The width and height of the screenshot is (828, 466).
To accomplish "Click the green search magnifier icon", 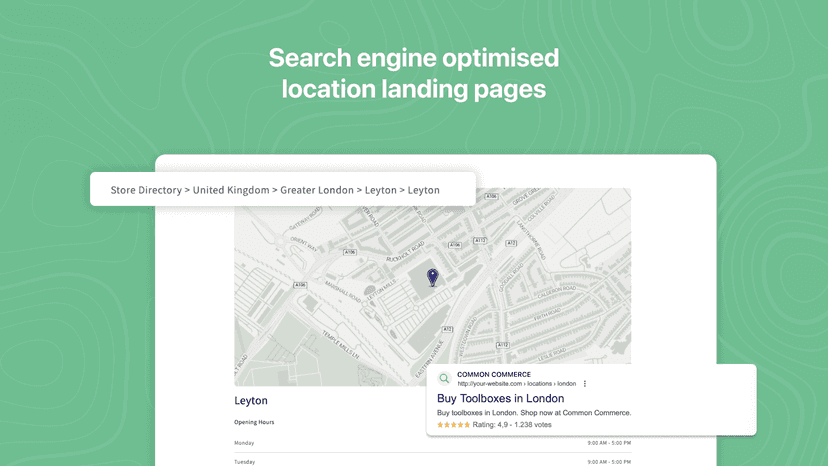I will pyautogui.click(x=444, y=378).
